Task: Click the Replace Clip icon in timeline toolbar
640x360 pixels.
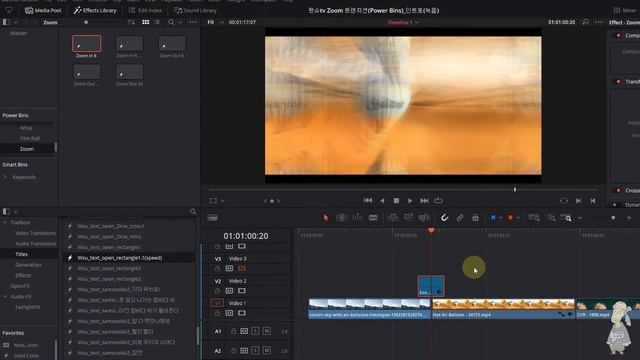Action: 424,218
